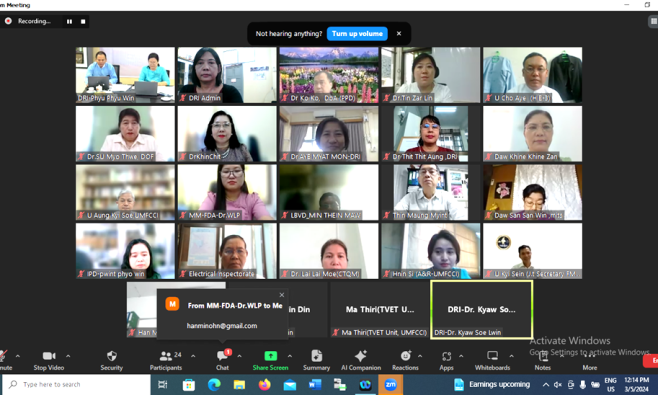Select IPD-pwint phyo win video tile
This screenshot has width=658, height=395.
[125, 251]
